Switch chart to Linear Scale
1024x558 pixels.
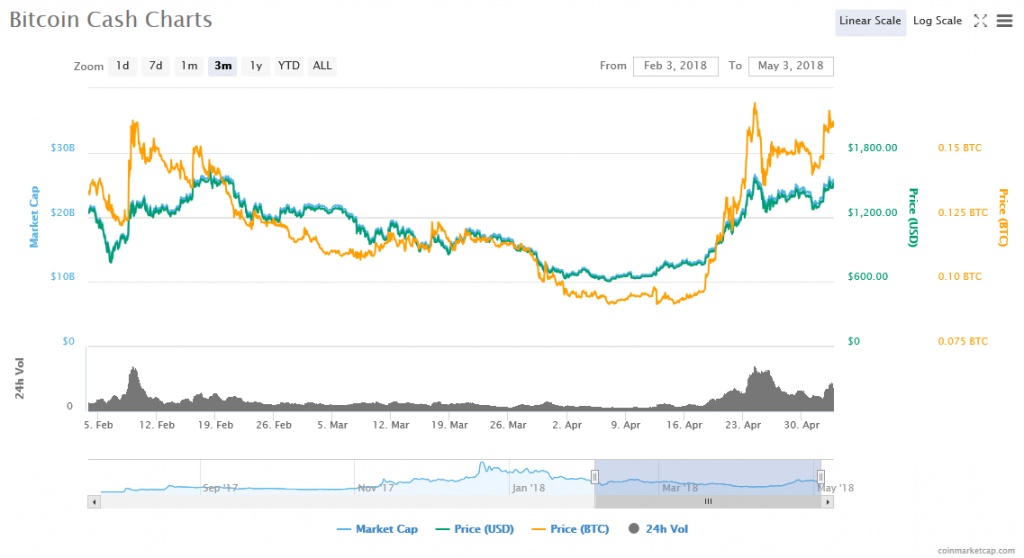pos(870,22)
